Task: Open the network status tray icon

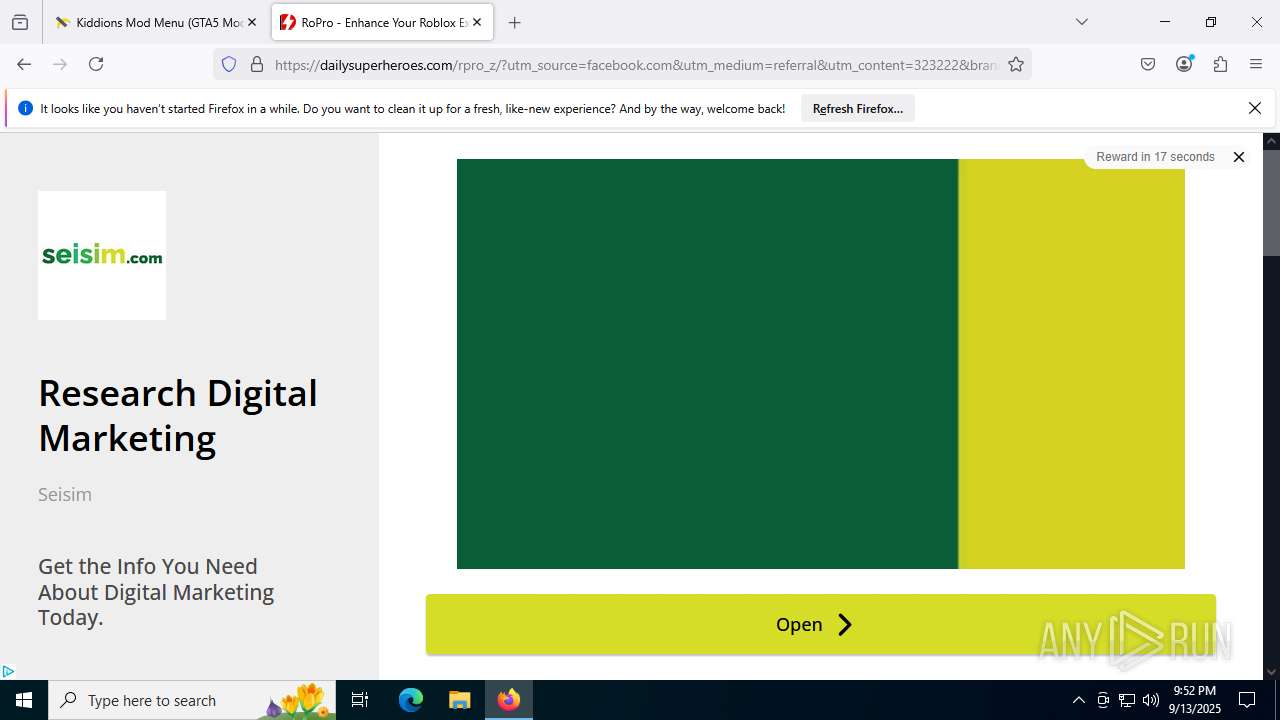Action: [x=1127, y=700]
